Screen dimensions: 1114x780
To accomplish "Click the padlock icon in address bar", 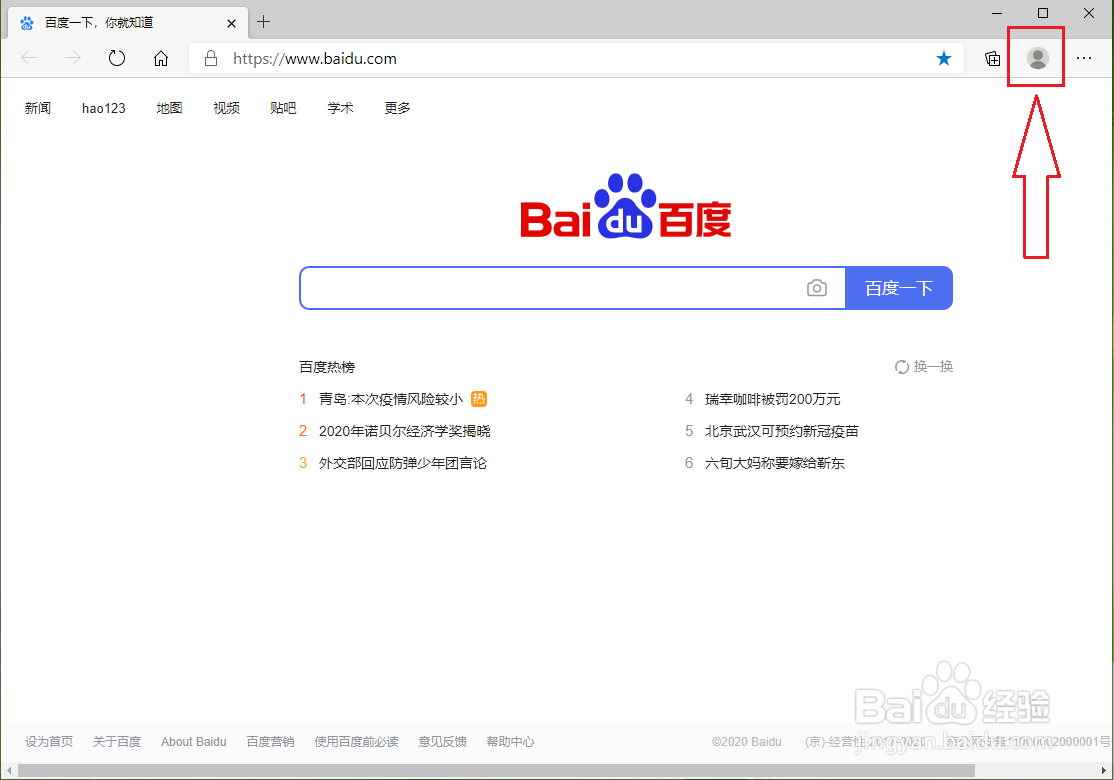I will point(210,58).
